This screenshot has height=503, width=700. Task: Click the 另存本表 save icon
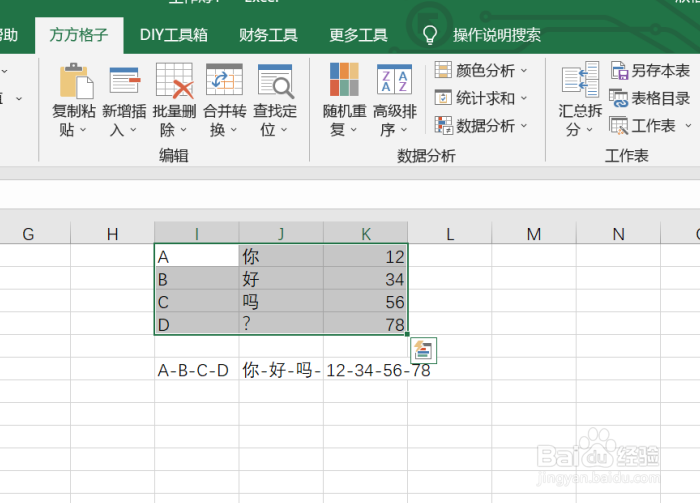(620, 71)
